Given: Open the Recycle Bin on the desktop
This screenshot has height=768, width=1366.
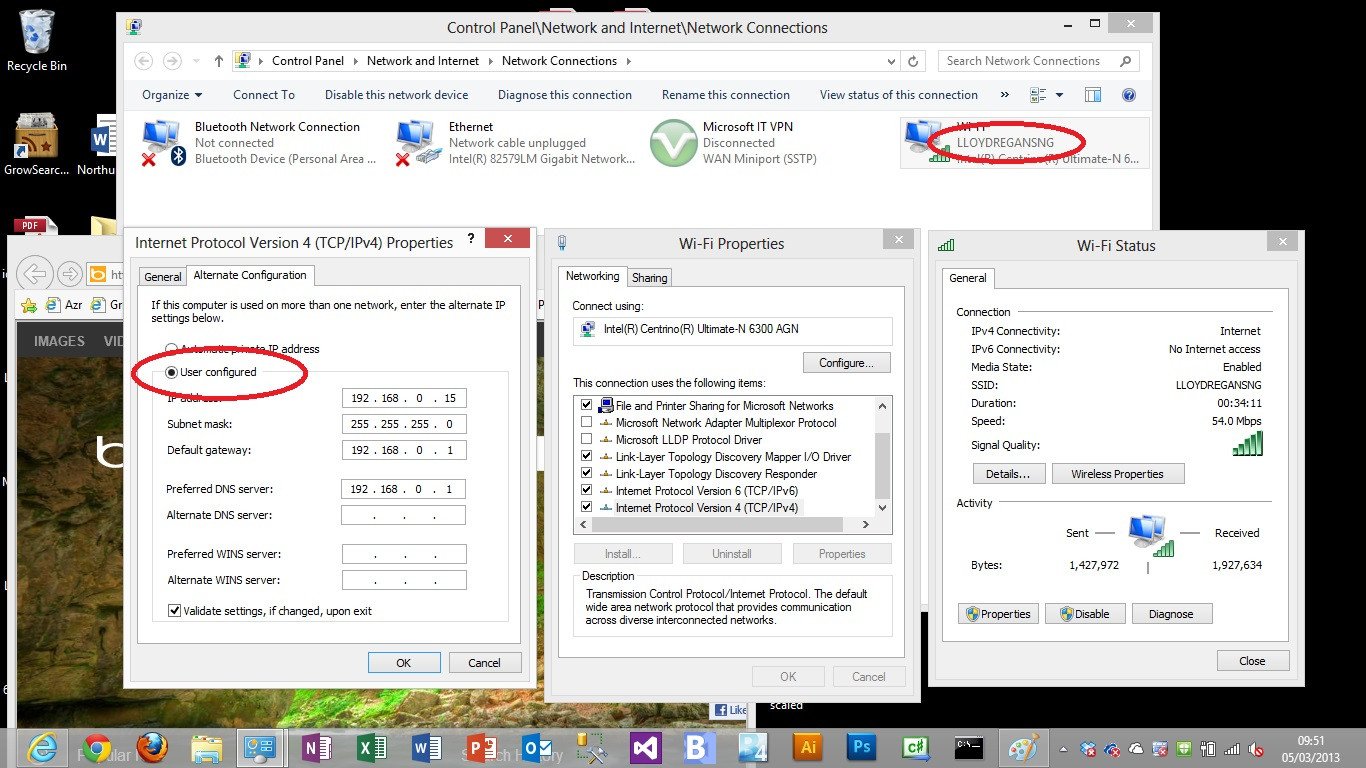Looking at the screenshot, I should coord(37,42).
